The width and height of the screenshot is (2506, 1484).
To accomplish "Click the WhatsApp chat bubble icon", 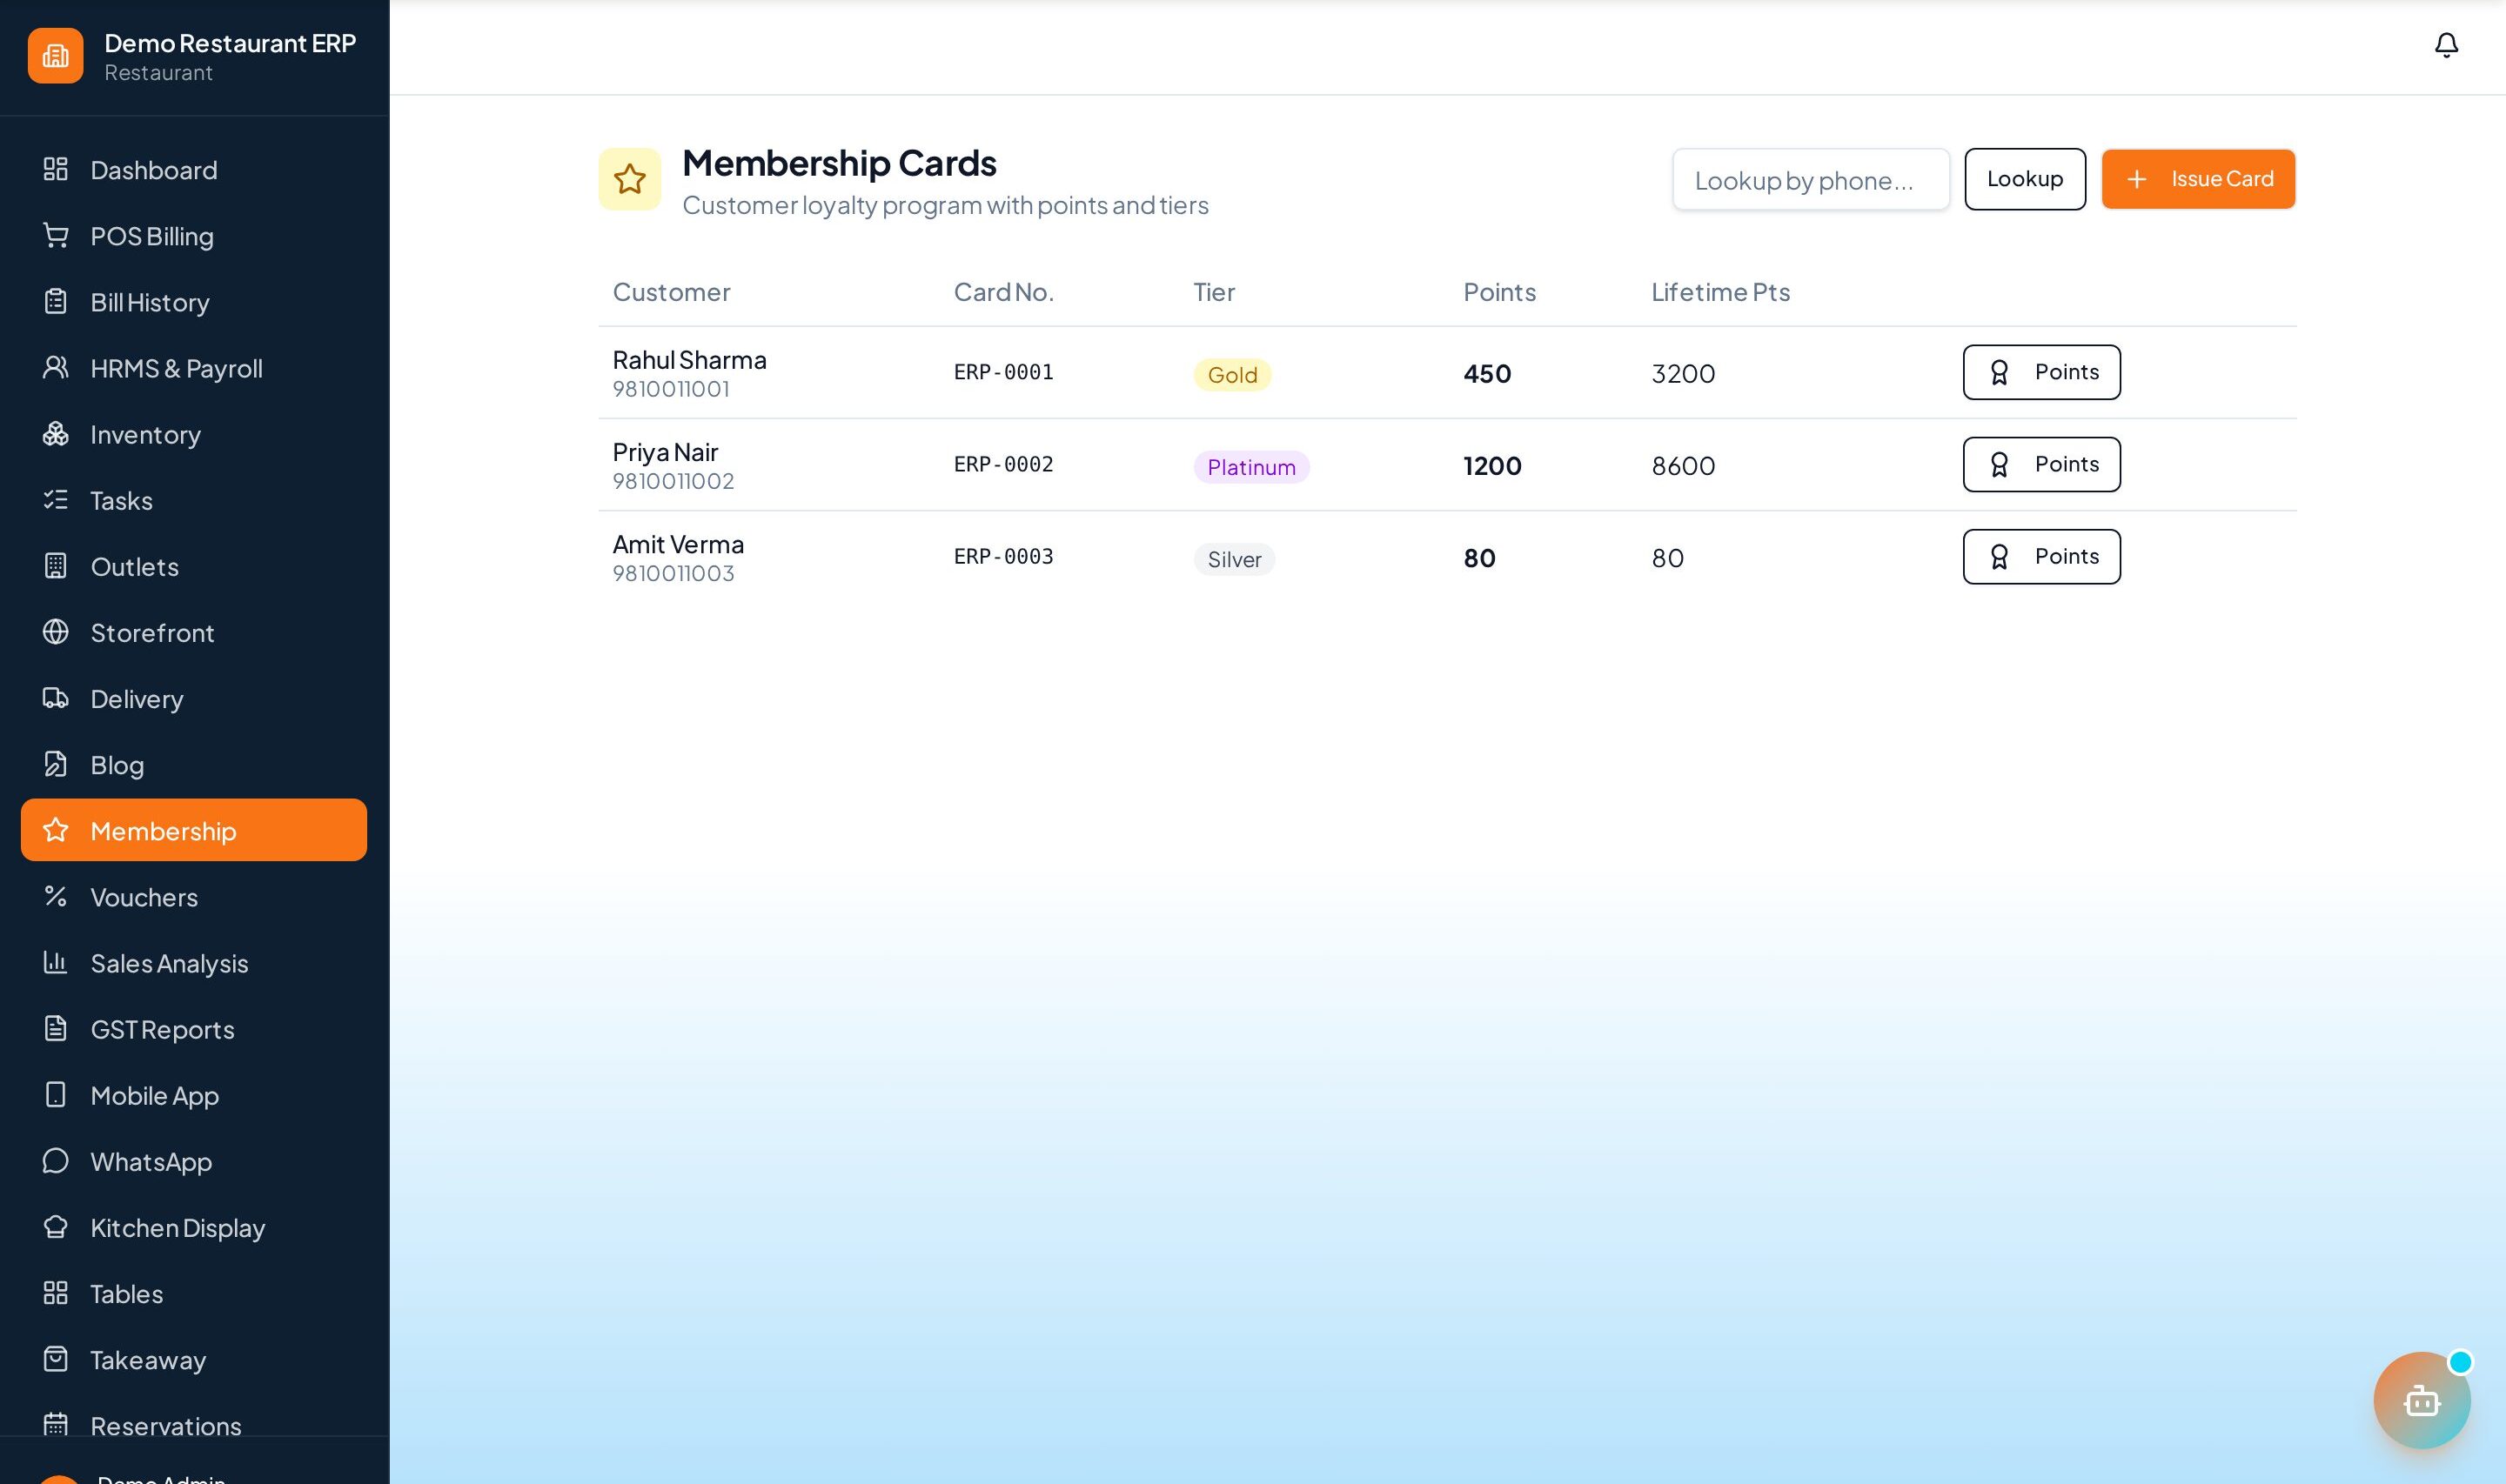I will point(56,1160).
